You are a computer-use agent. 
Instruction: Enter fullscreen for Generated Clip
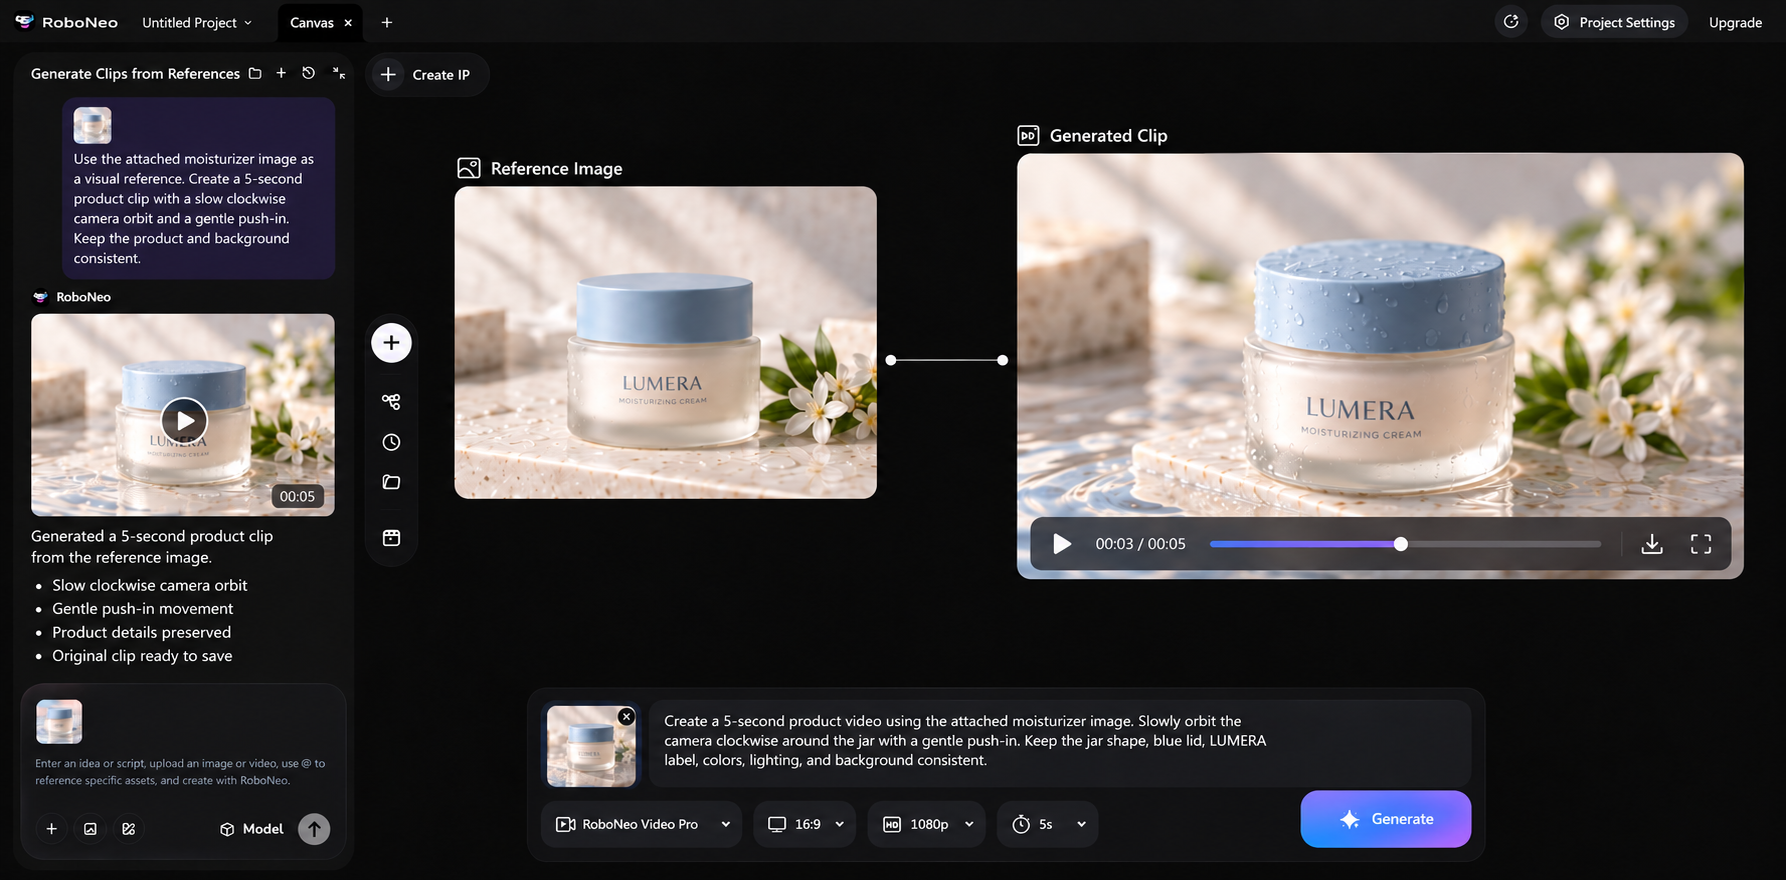tap(1700, 543)
